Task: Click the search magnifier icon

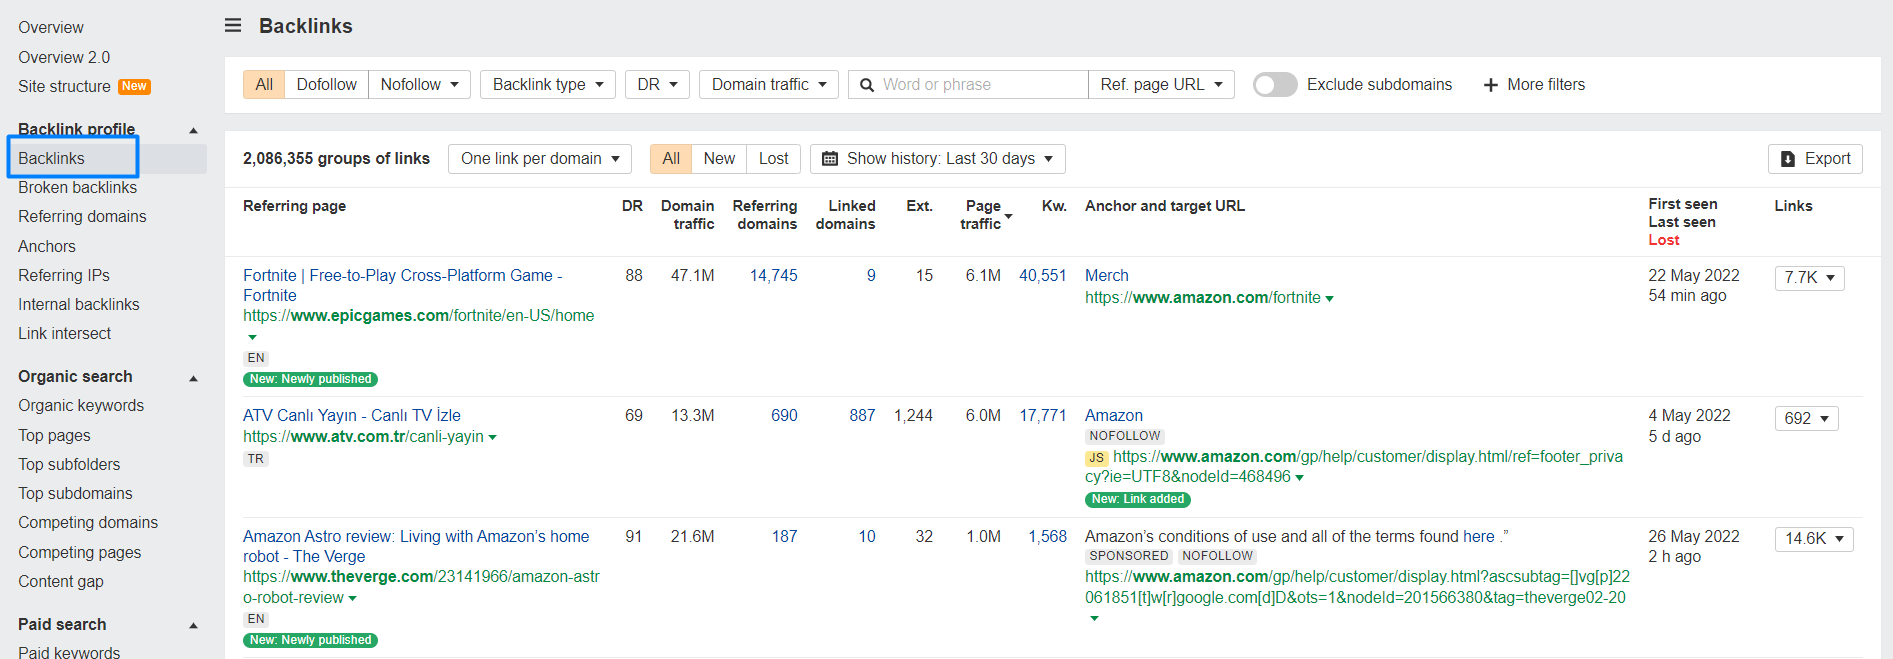Action: click(867, 85)
